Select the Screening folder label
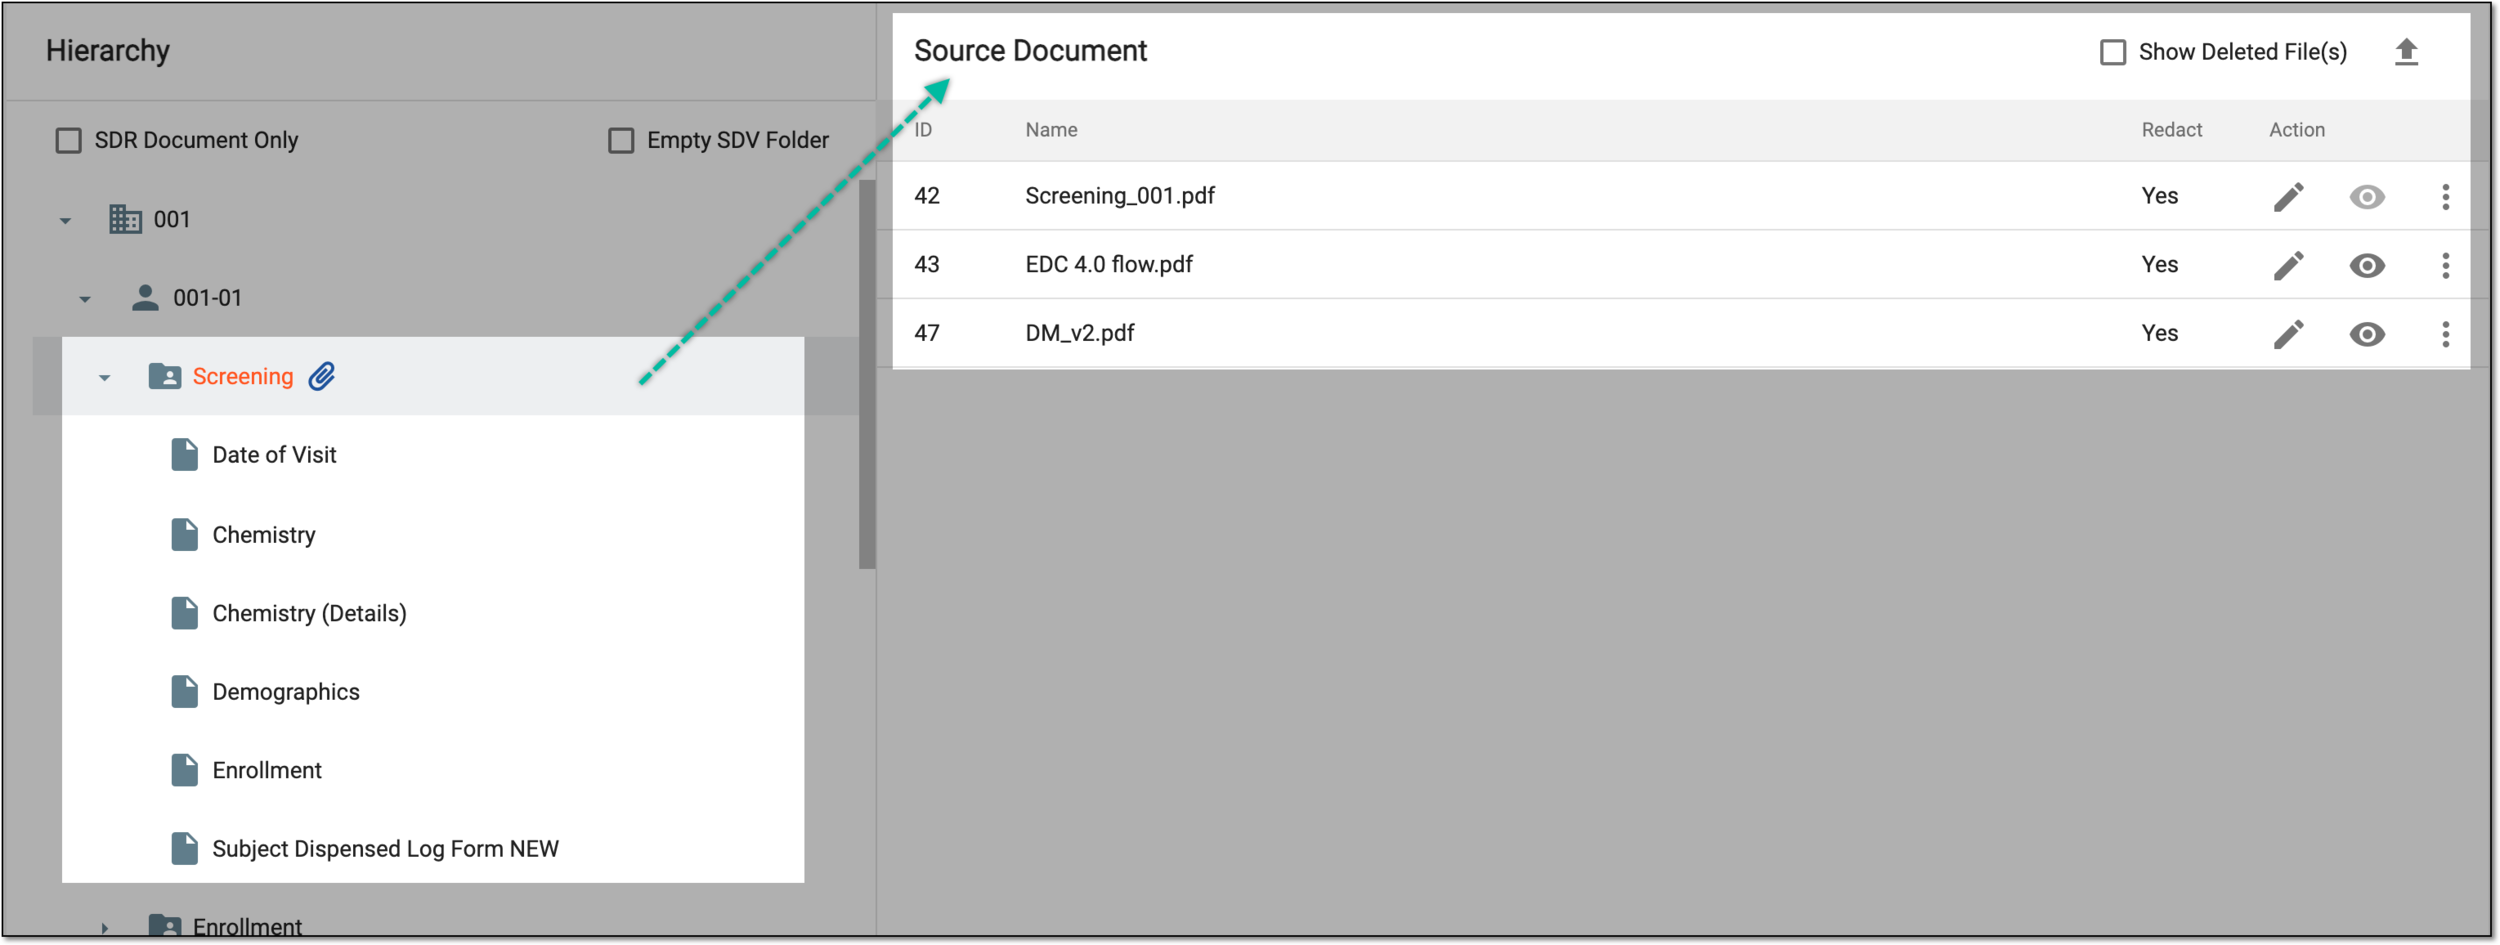 point(243,377)
